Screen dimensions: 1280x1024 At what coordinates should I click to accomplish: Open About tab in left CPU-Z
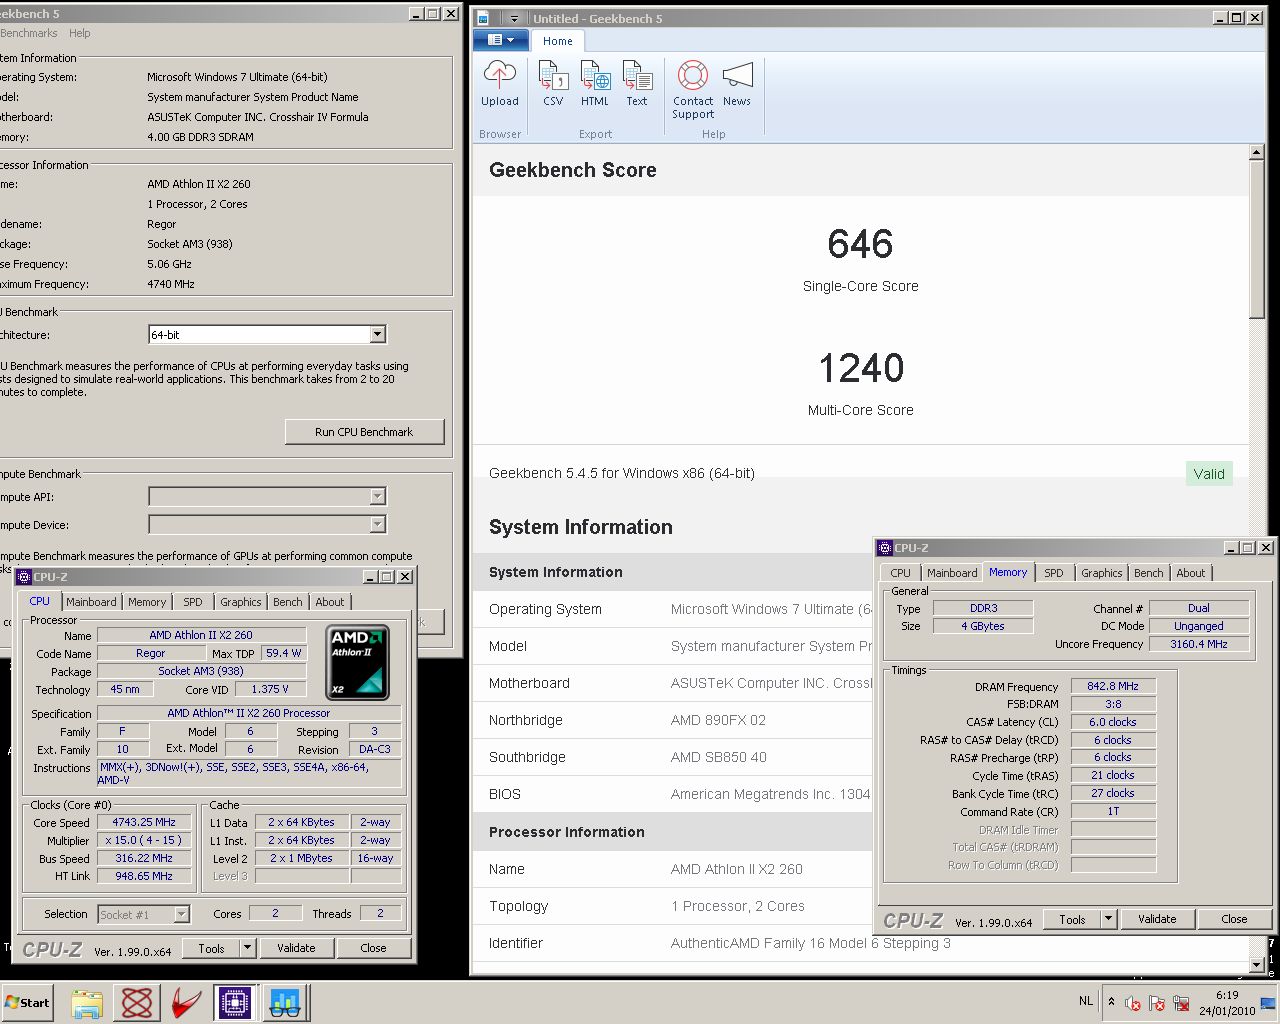click(x=330, y=602)
